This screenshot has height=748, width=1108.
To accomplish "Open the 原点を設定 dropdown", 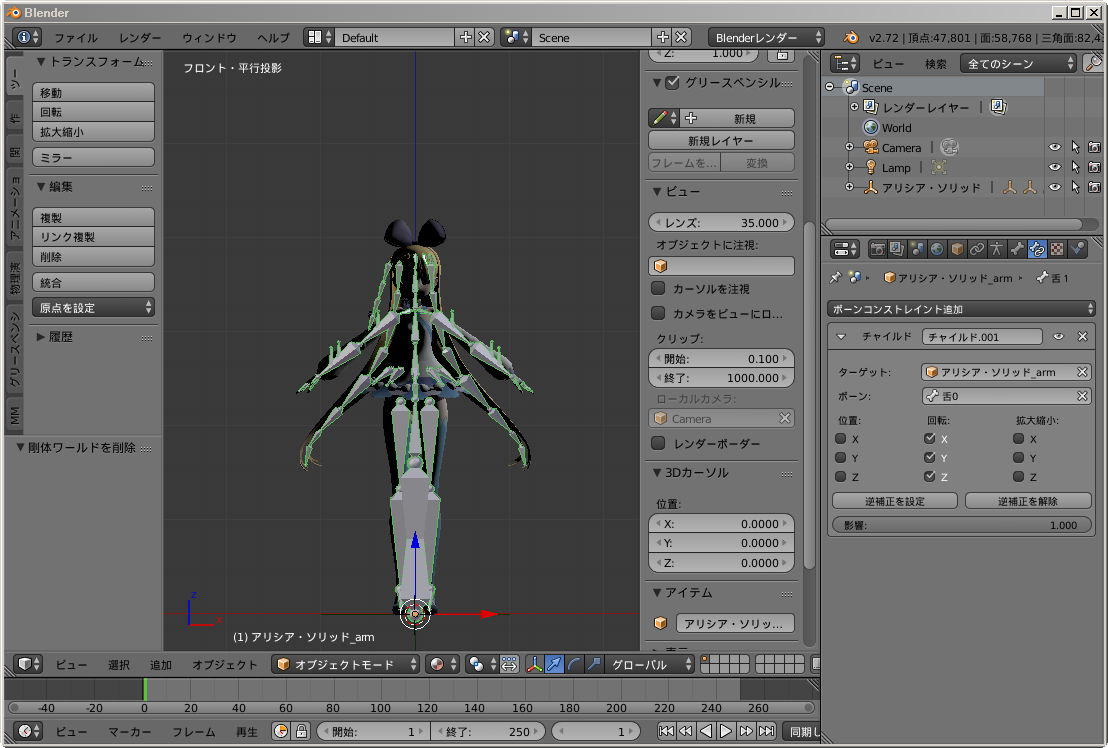I will click(x=93, y=307).
